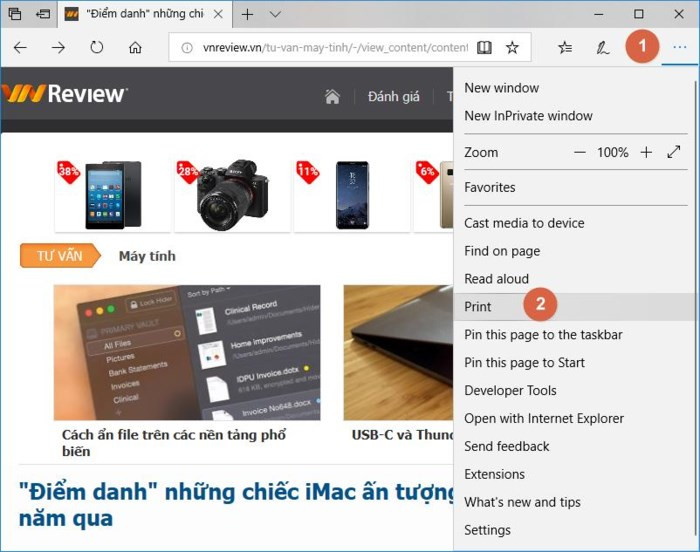Click the Forward navigation arrow
This screenshot has height=552, width=700.
58,47
